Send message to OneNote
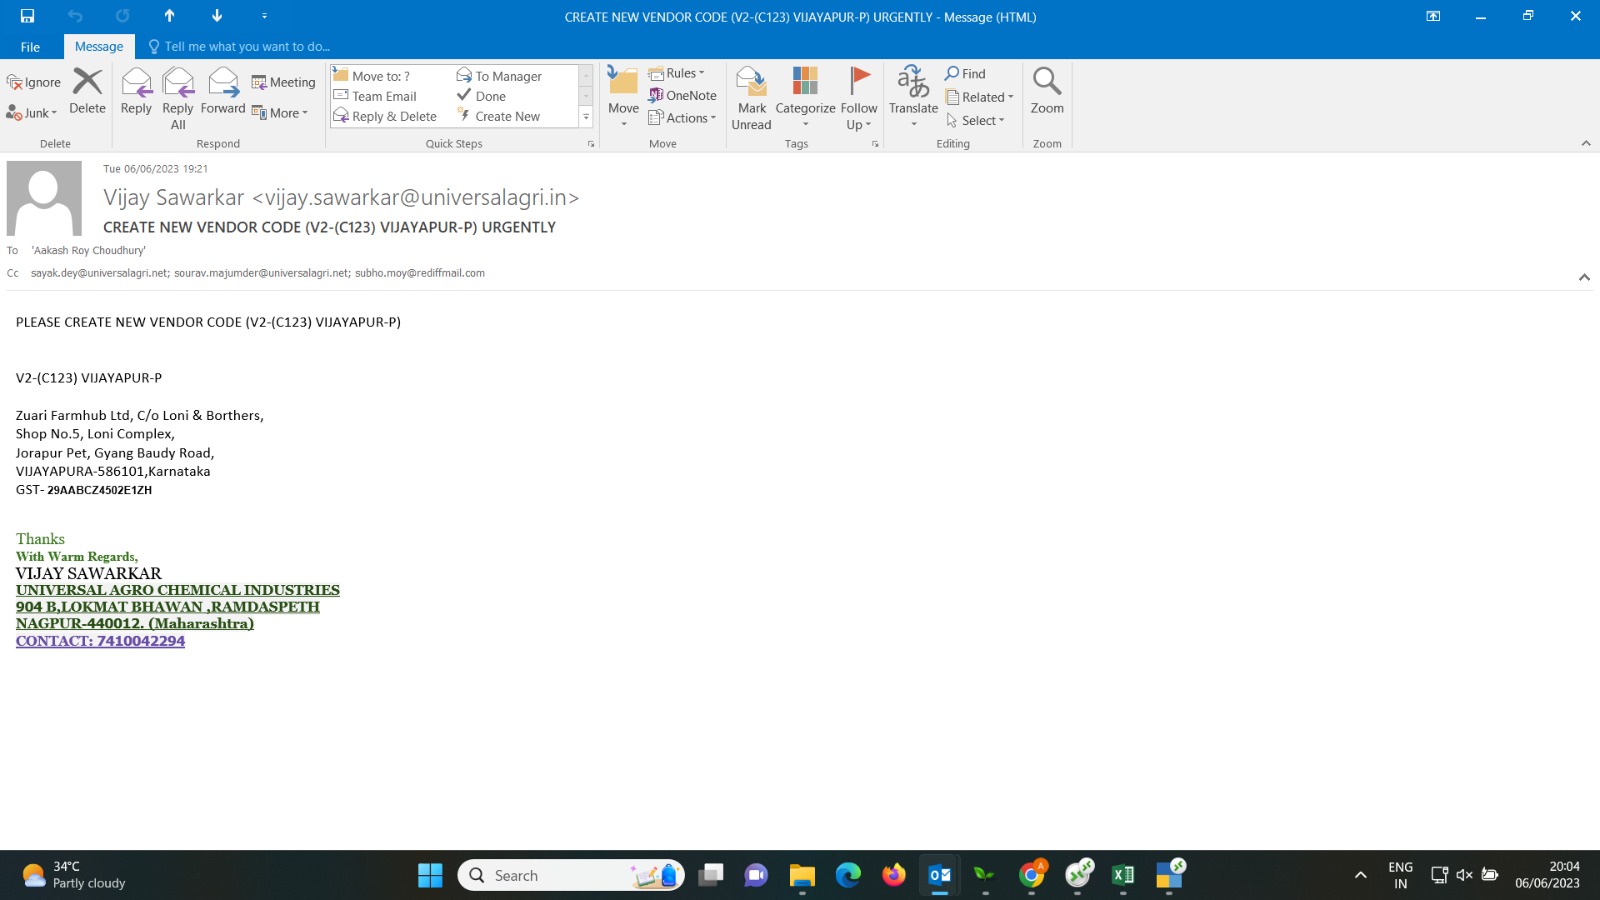Image resolution: width=1600 pixels, height=900 pixels. coord(682,96)
